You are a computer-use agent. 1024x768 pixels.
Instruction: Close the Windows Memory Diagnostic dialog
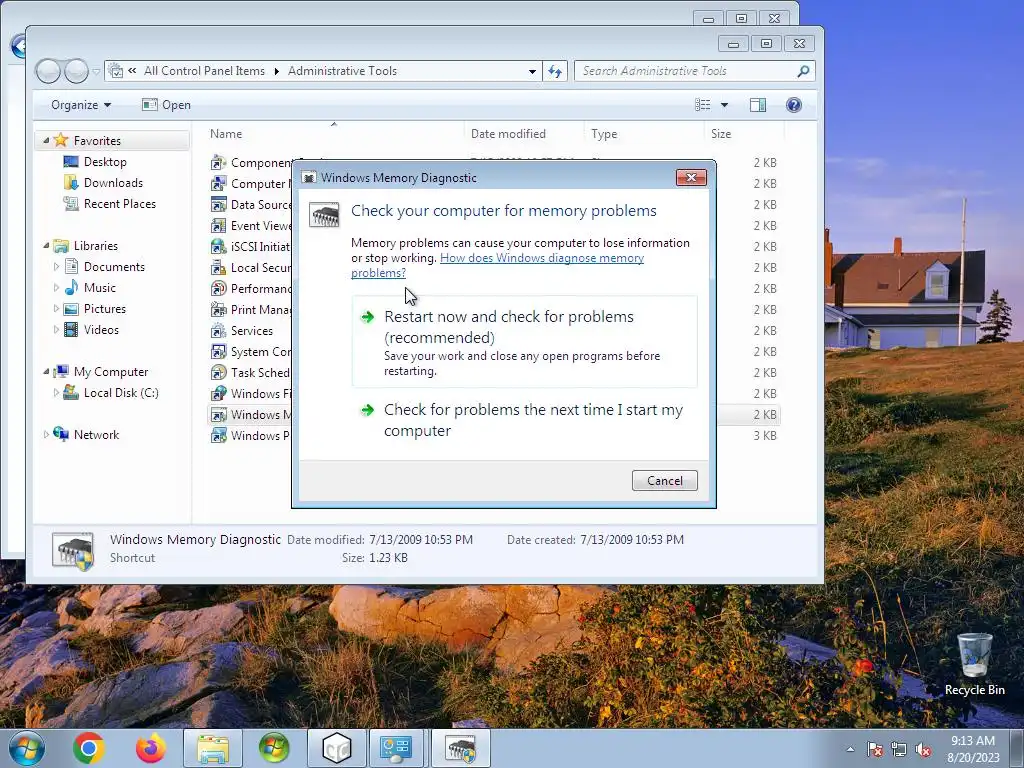point(691,178)
